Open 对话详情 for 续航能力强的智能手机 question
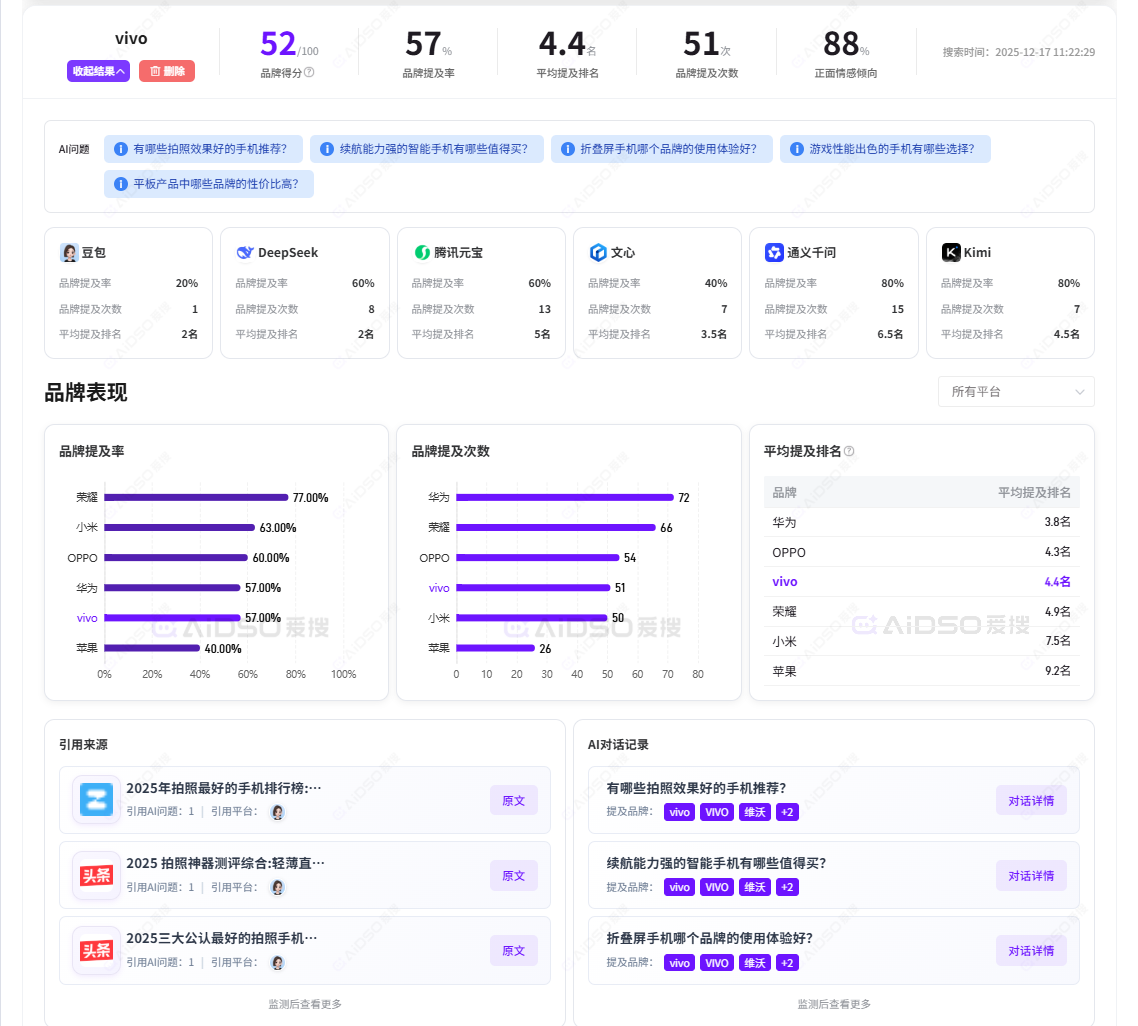Viewport: 1138px width, 1026px height. pos(1030,876)
